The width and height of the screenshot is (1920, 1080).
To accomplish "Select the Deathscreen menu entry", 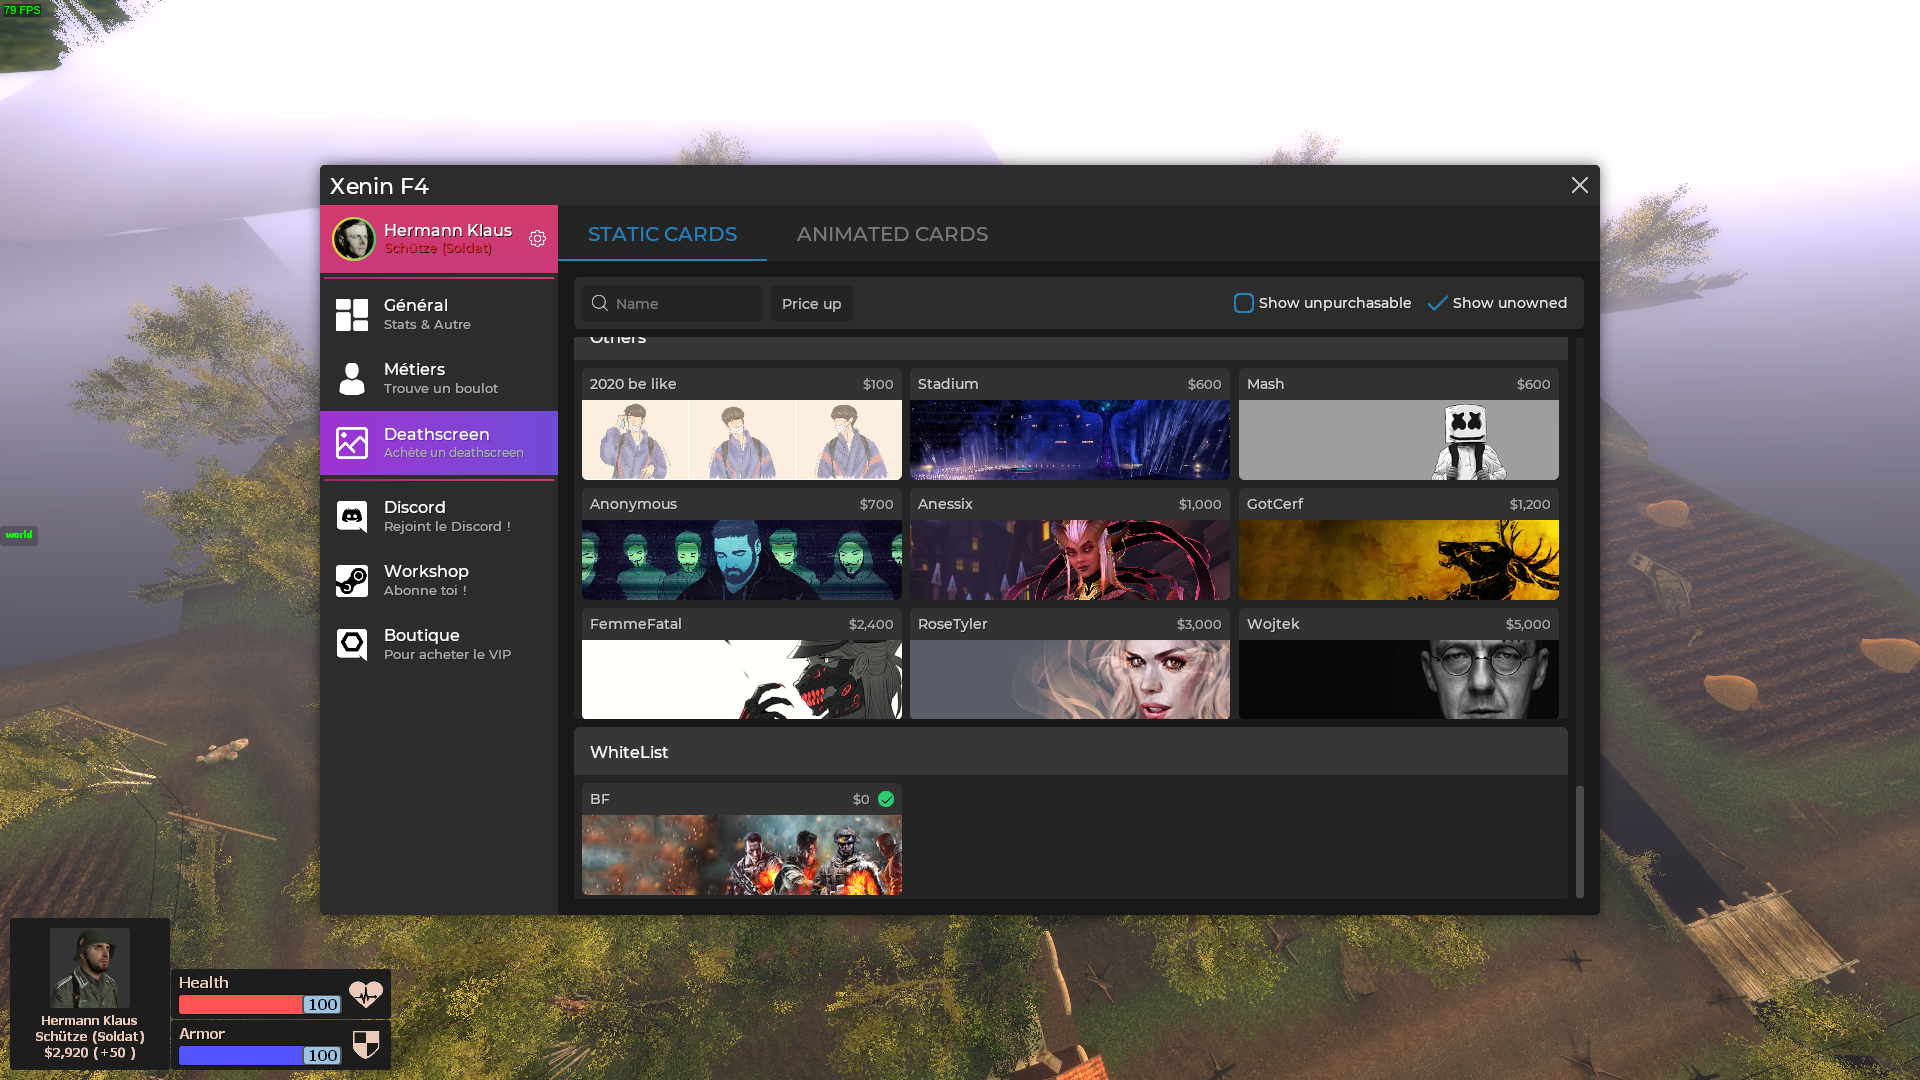I will [439, 443].
